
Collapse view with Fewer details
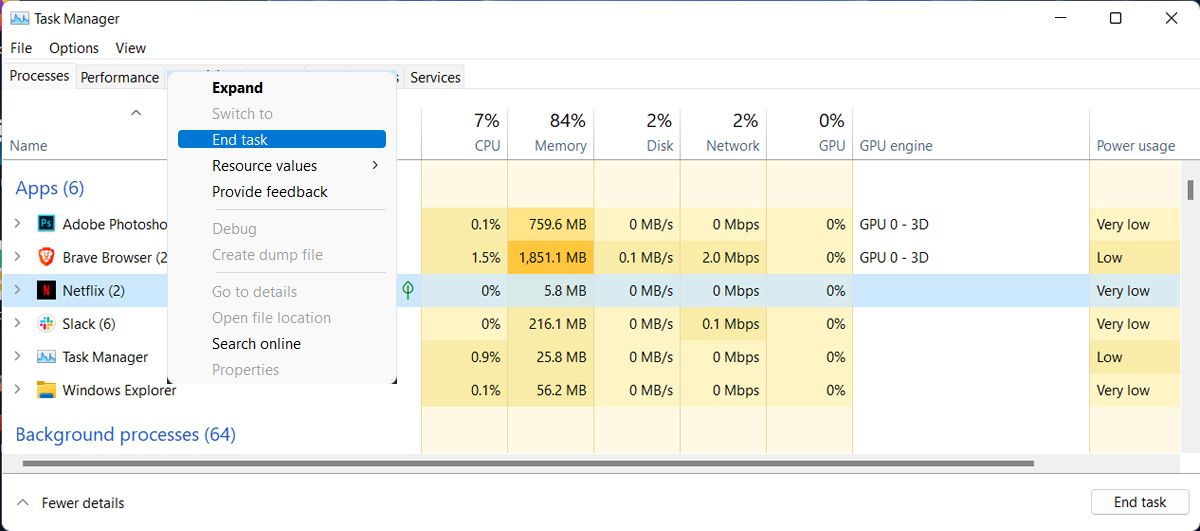(x=70, y=503)
